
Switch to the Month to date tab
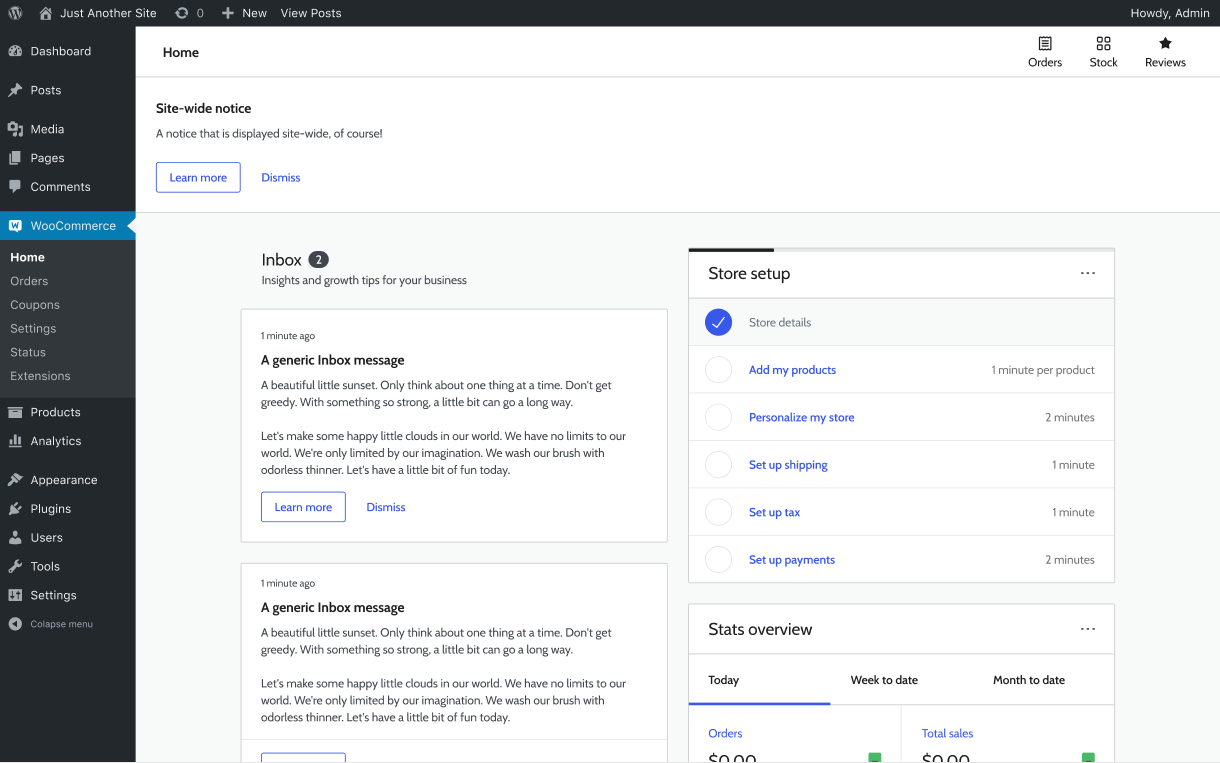tap(1029, 680)
